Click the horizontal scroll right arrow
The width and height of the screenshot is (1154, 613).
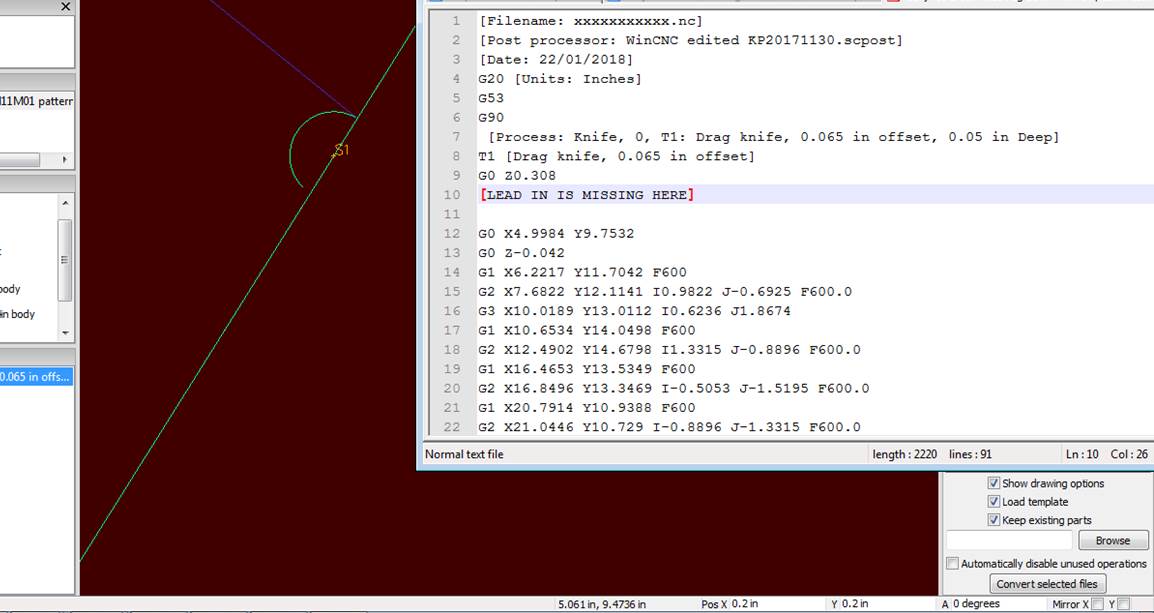(x=65, y=160)
